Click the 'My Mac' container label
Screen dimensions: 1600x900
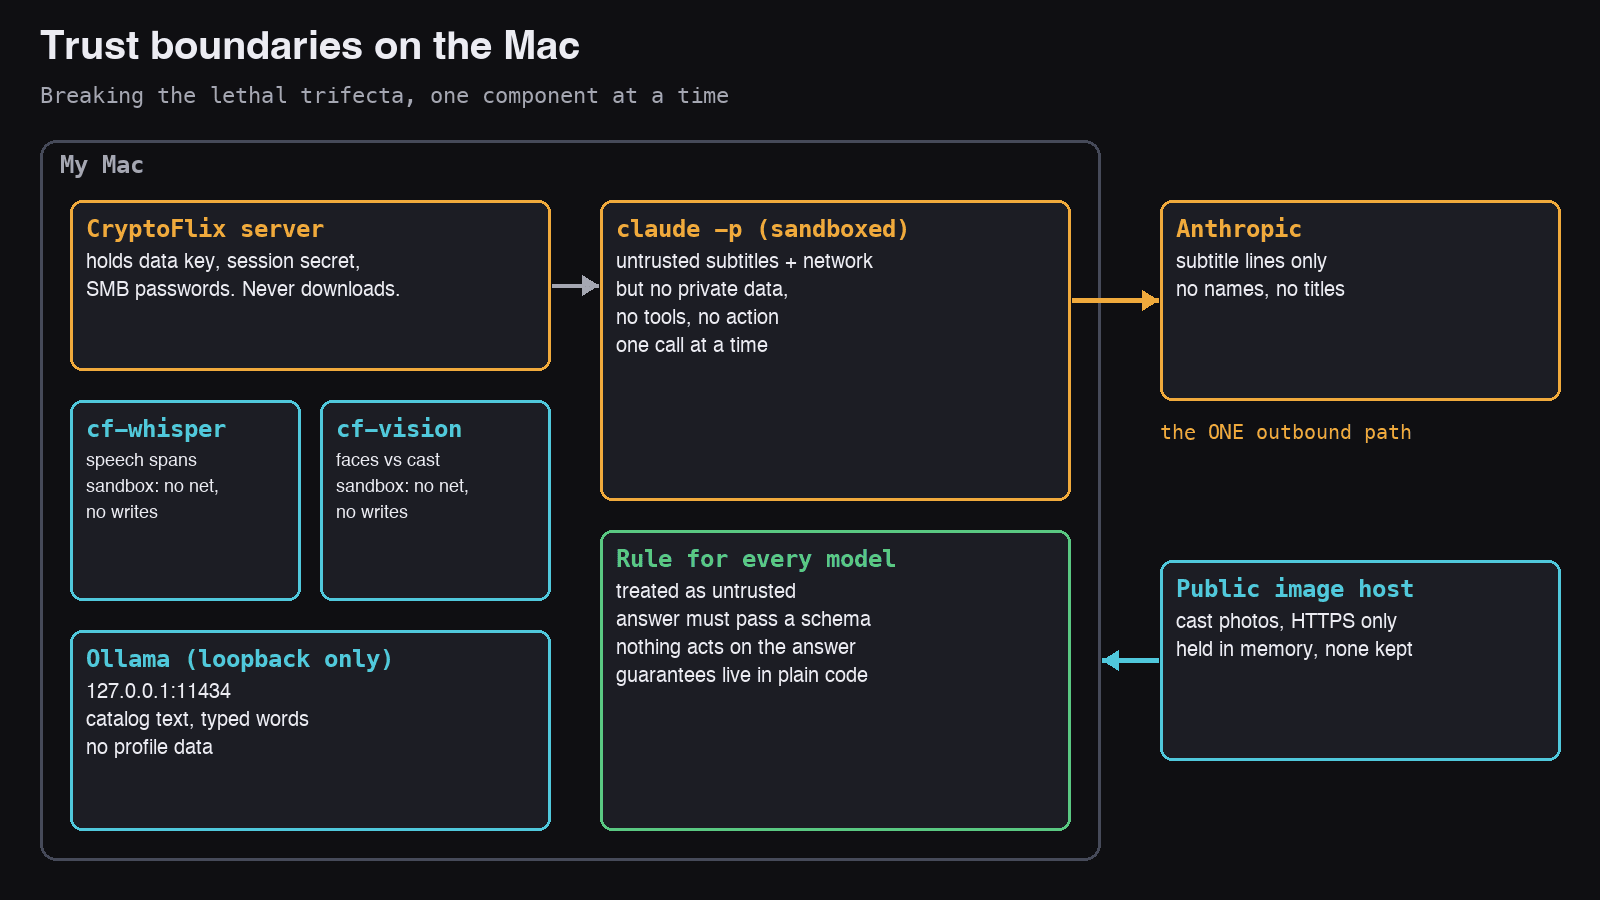pos(102,165)
